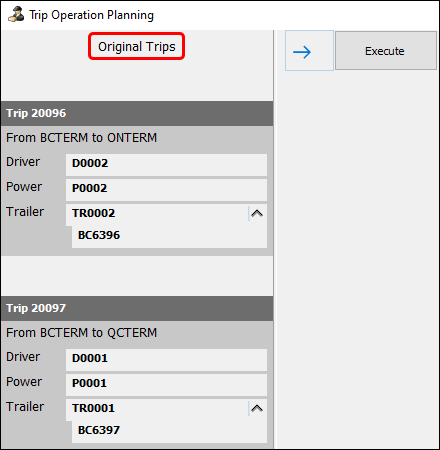Select trailer TR0002 entry
The image size is (440, 450).
157,214
